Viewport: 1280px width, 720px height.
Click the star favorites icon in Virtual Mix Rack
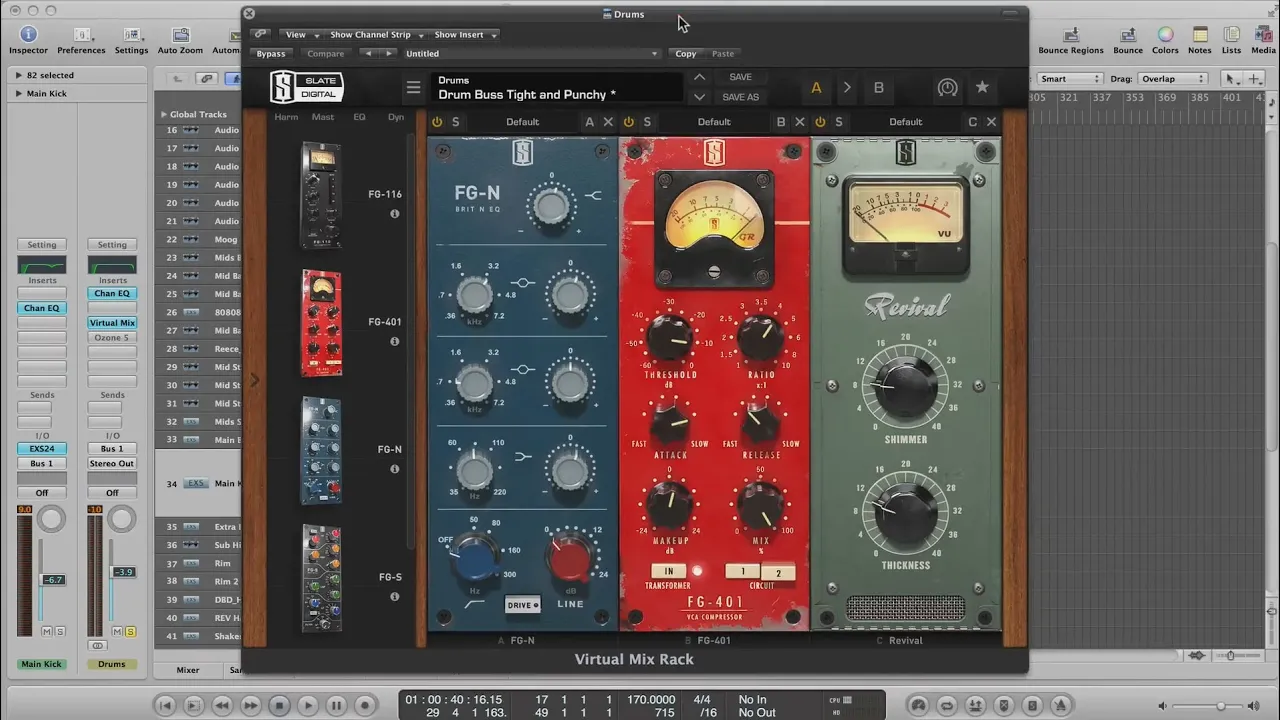tap(982, 88)
